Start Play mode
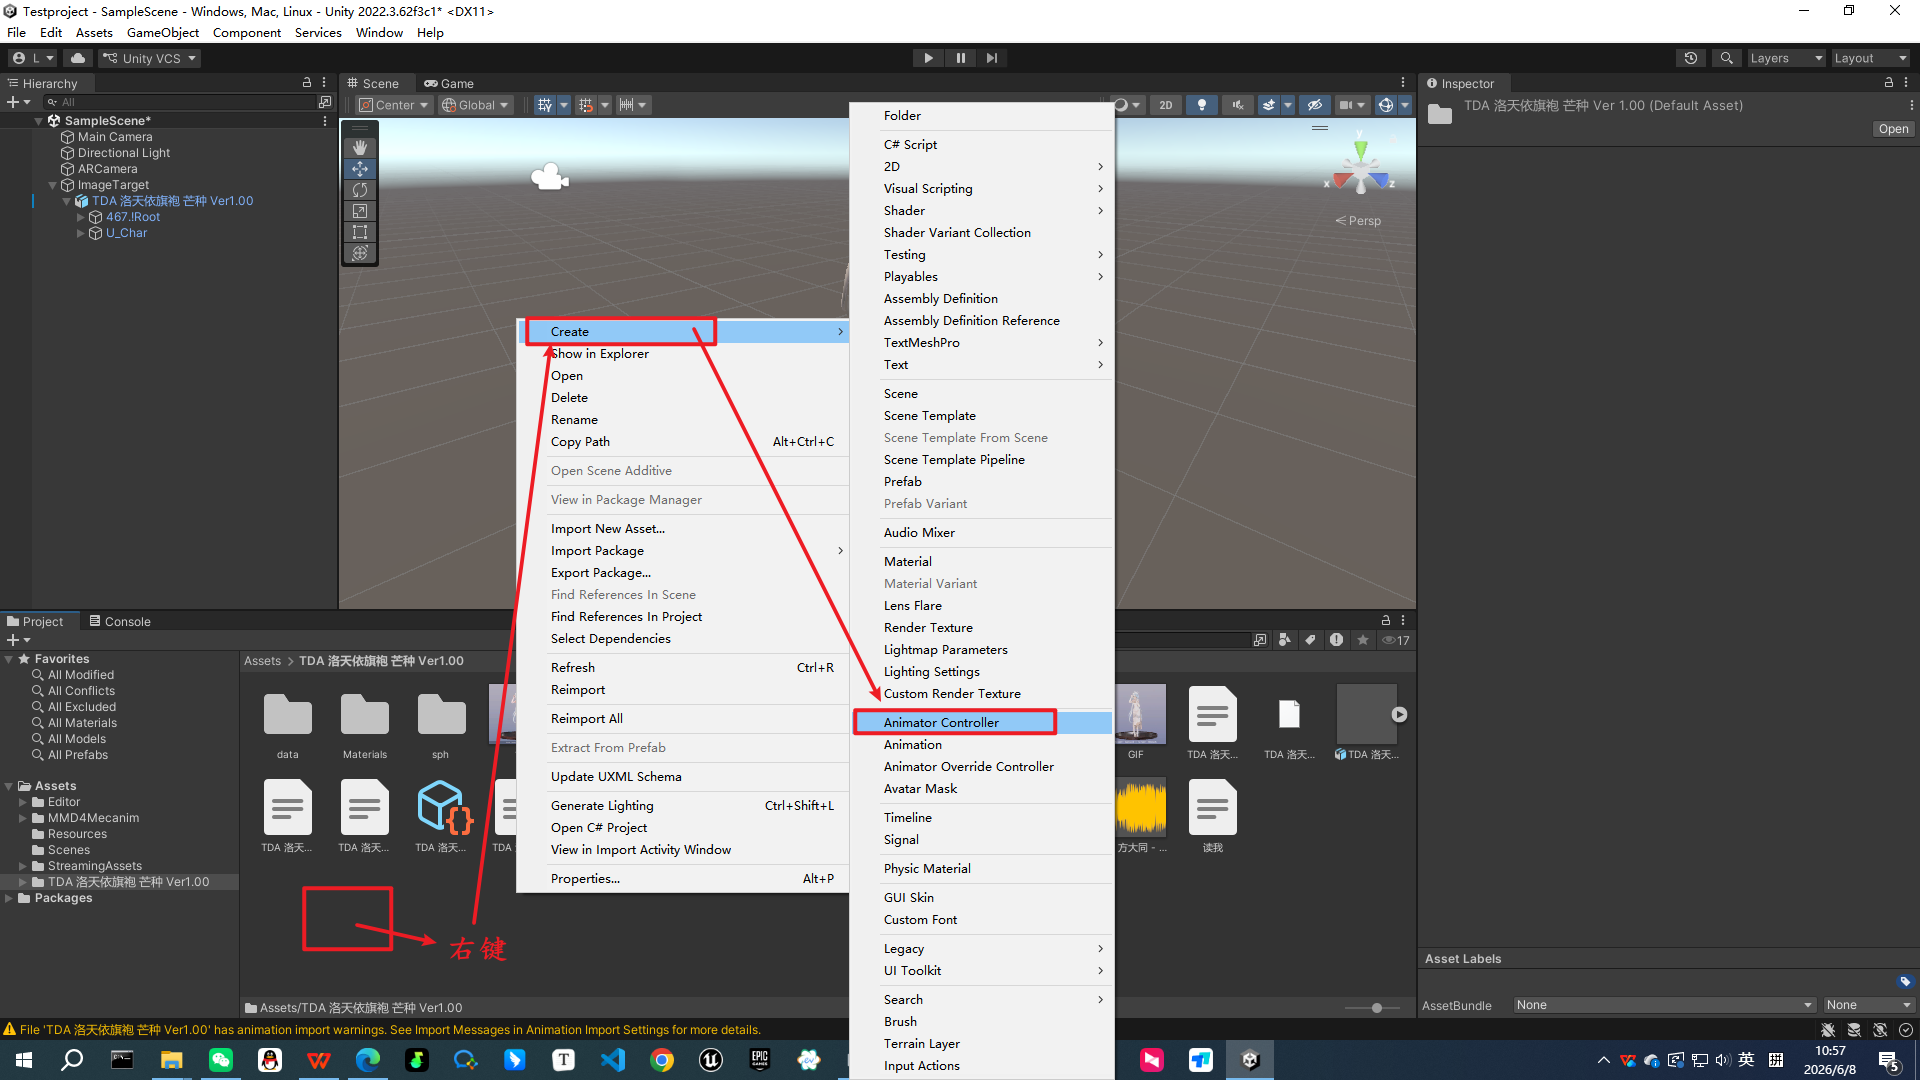1920x1080 pixels. pyautogui.click(x=928, y=58)
